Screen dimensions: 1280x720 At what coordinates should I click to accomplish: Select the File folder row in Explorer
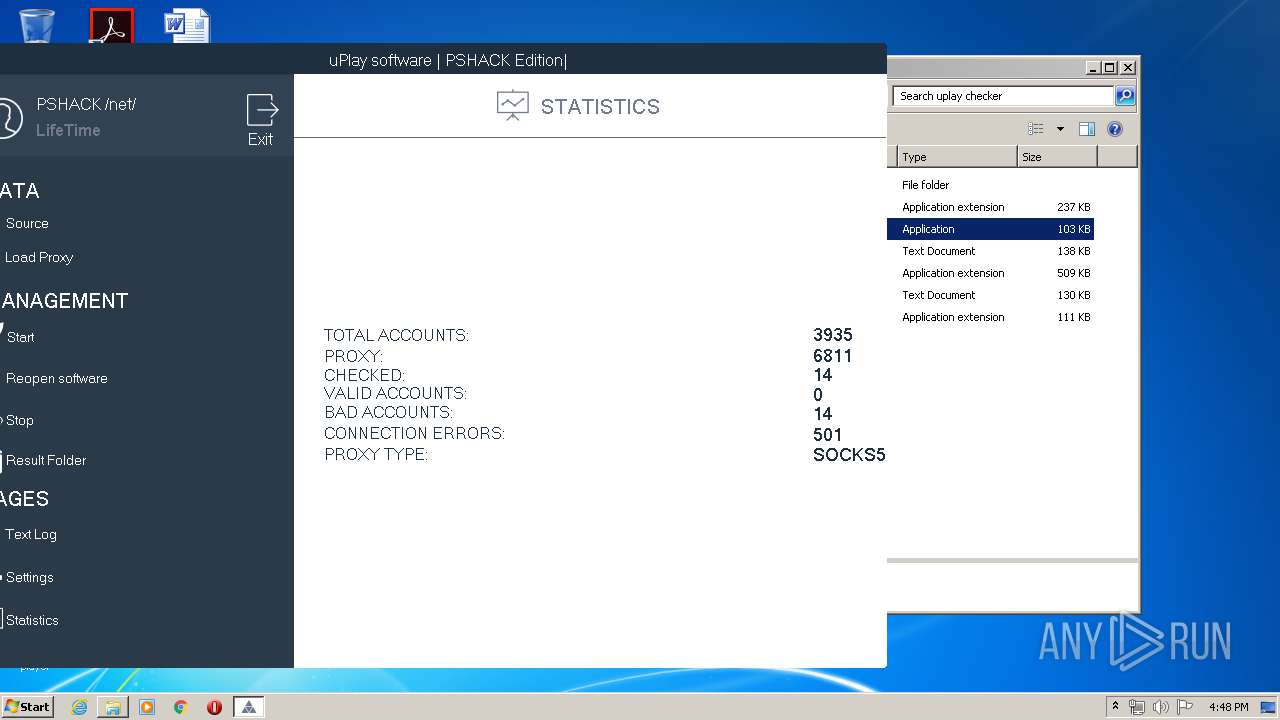(990, 185)
